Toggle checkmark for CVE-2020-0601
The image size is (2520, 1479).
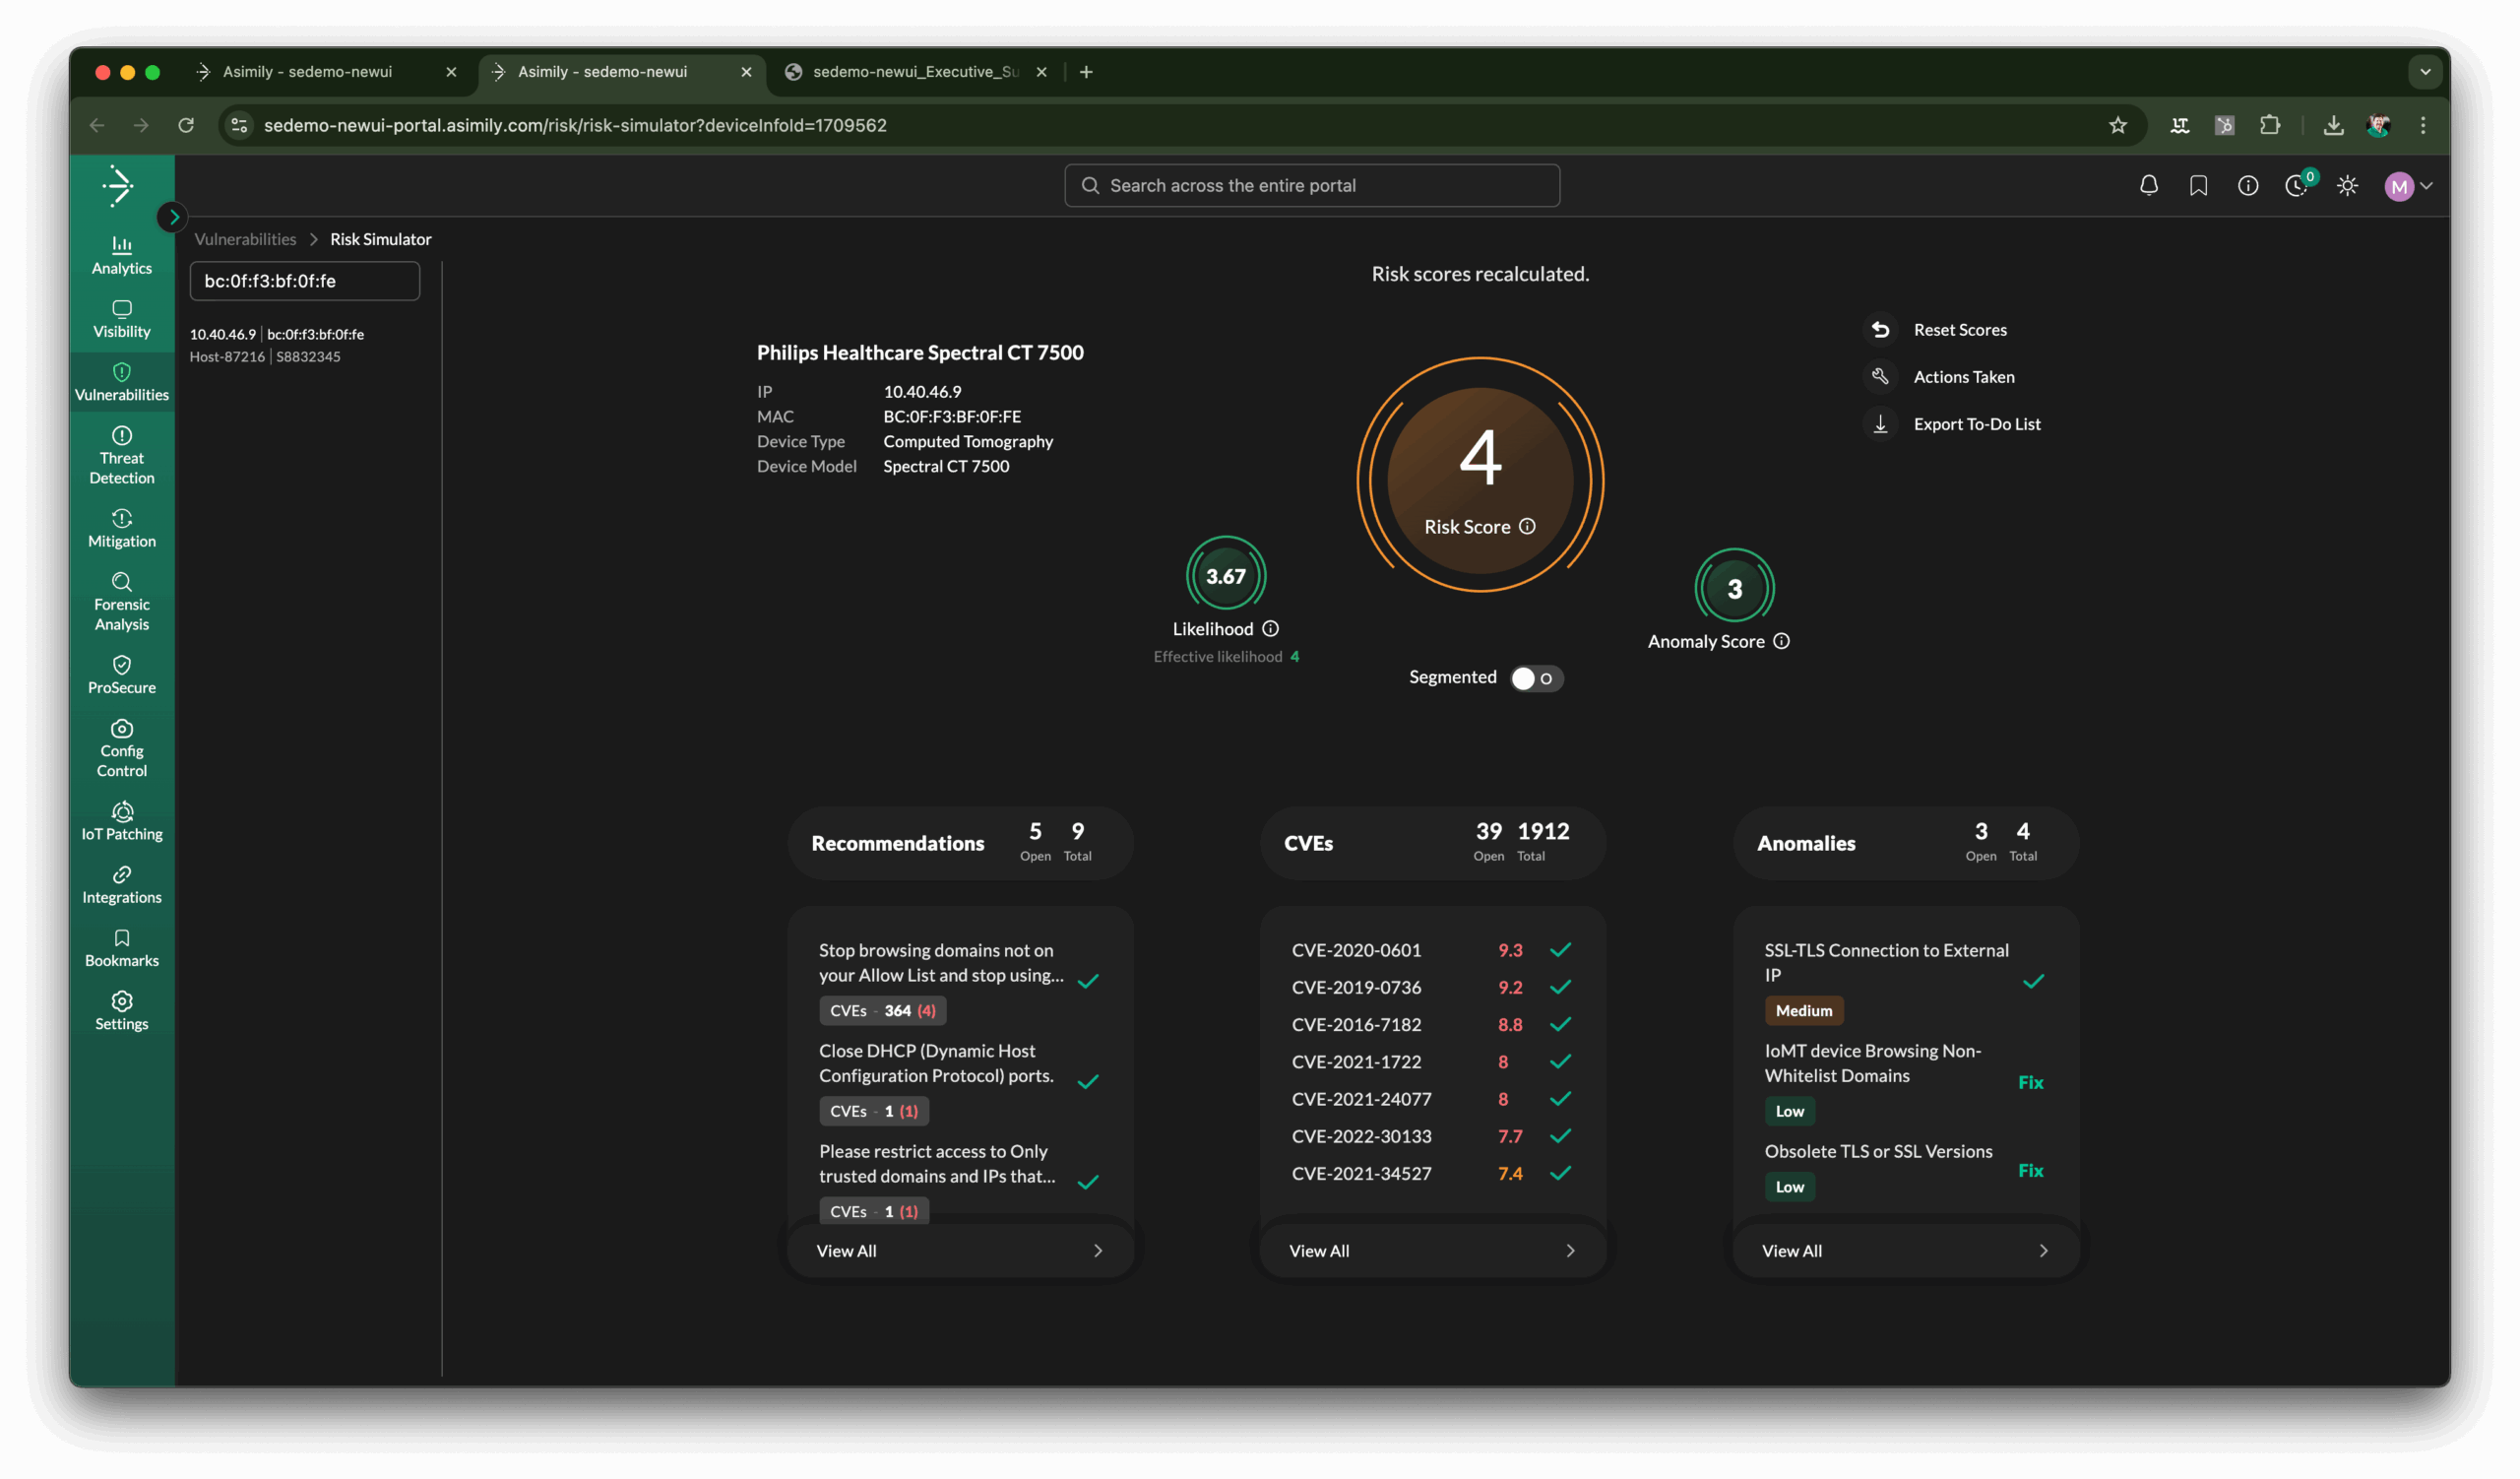tap(1560, 950)
